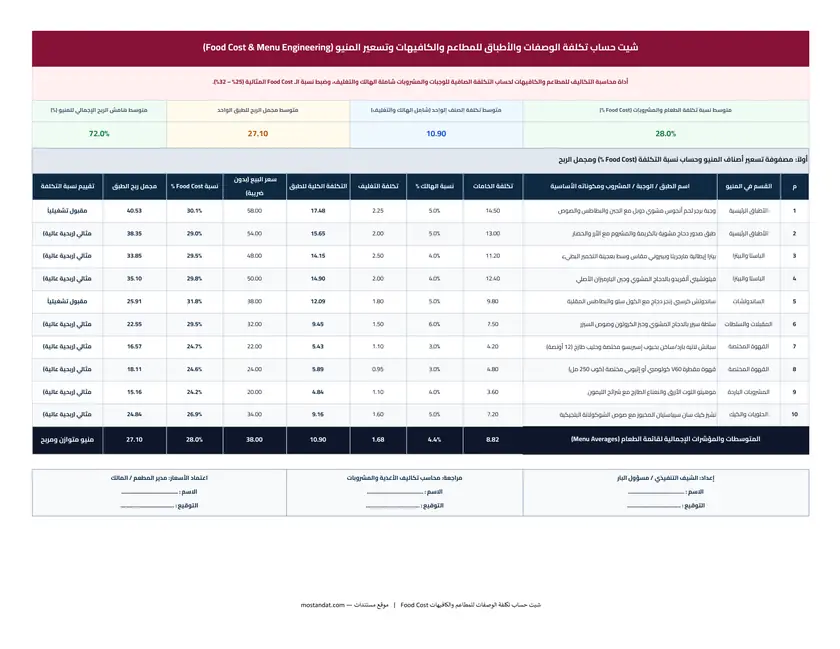Select packaging cost 2.25 in row 1
840x649 pixels.
(x=378, y=211)
